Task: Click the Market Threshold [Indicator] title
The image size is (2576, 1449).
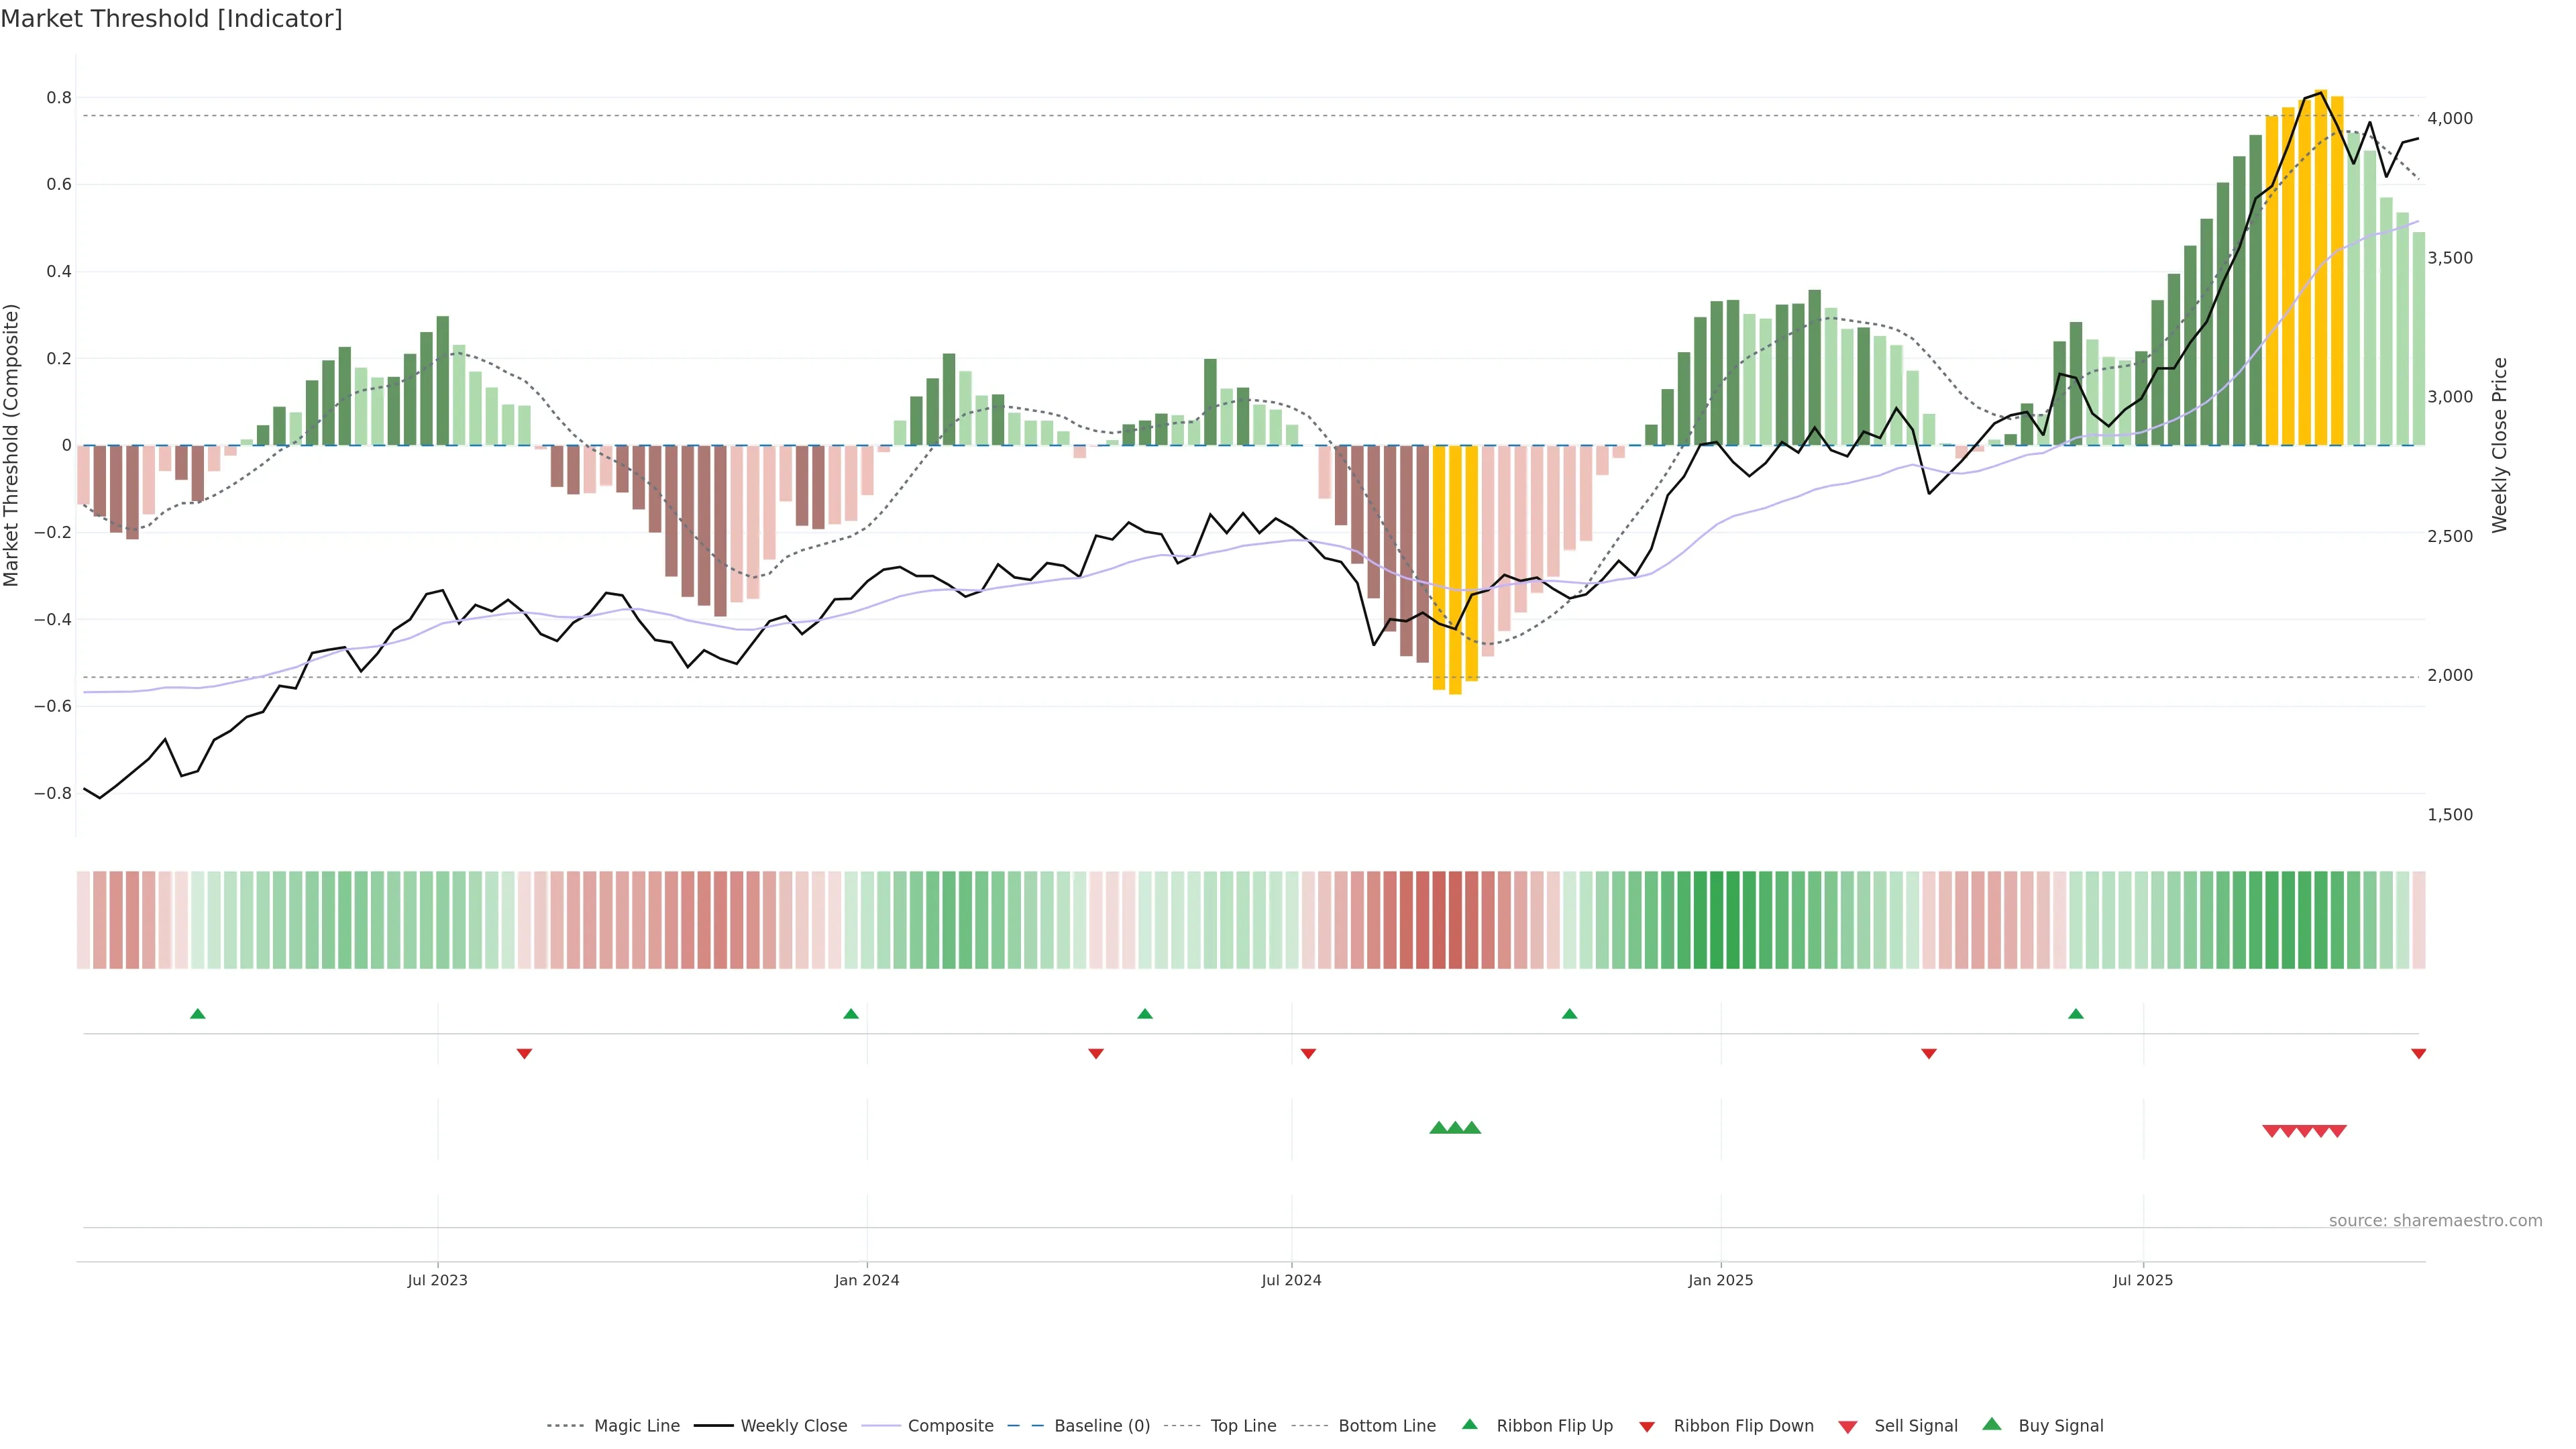Action: (171, 19)
